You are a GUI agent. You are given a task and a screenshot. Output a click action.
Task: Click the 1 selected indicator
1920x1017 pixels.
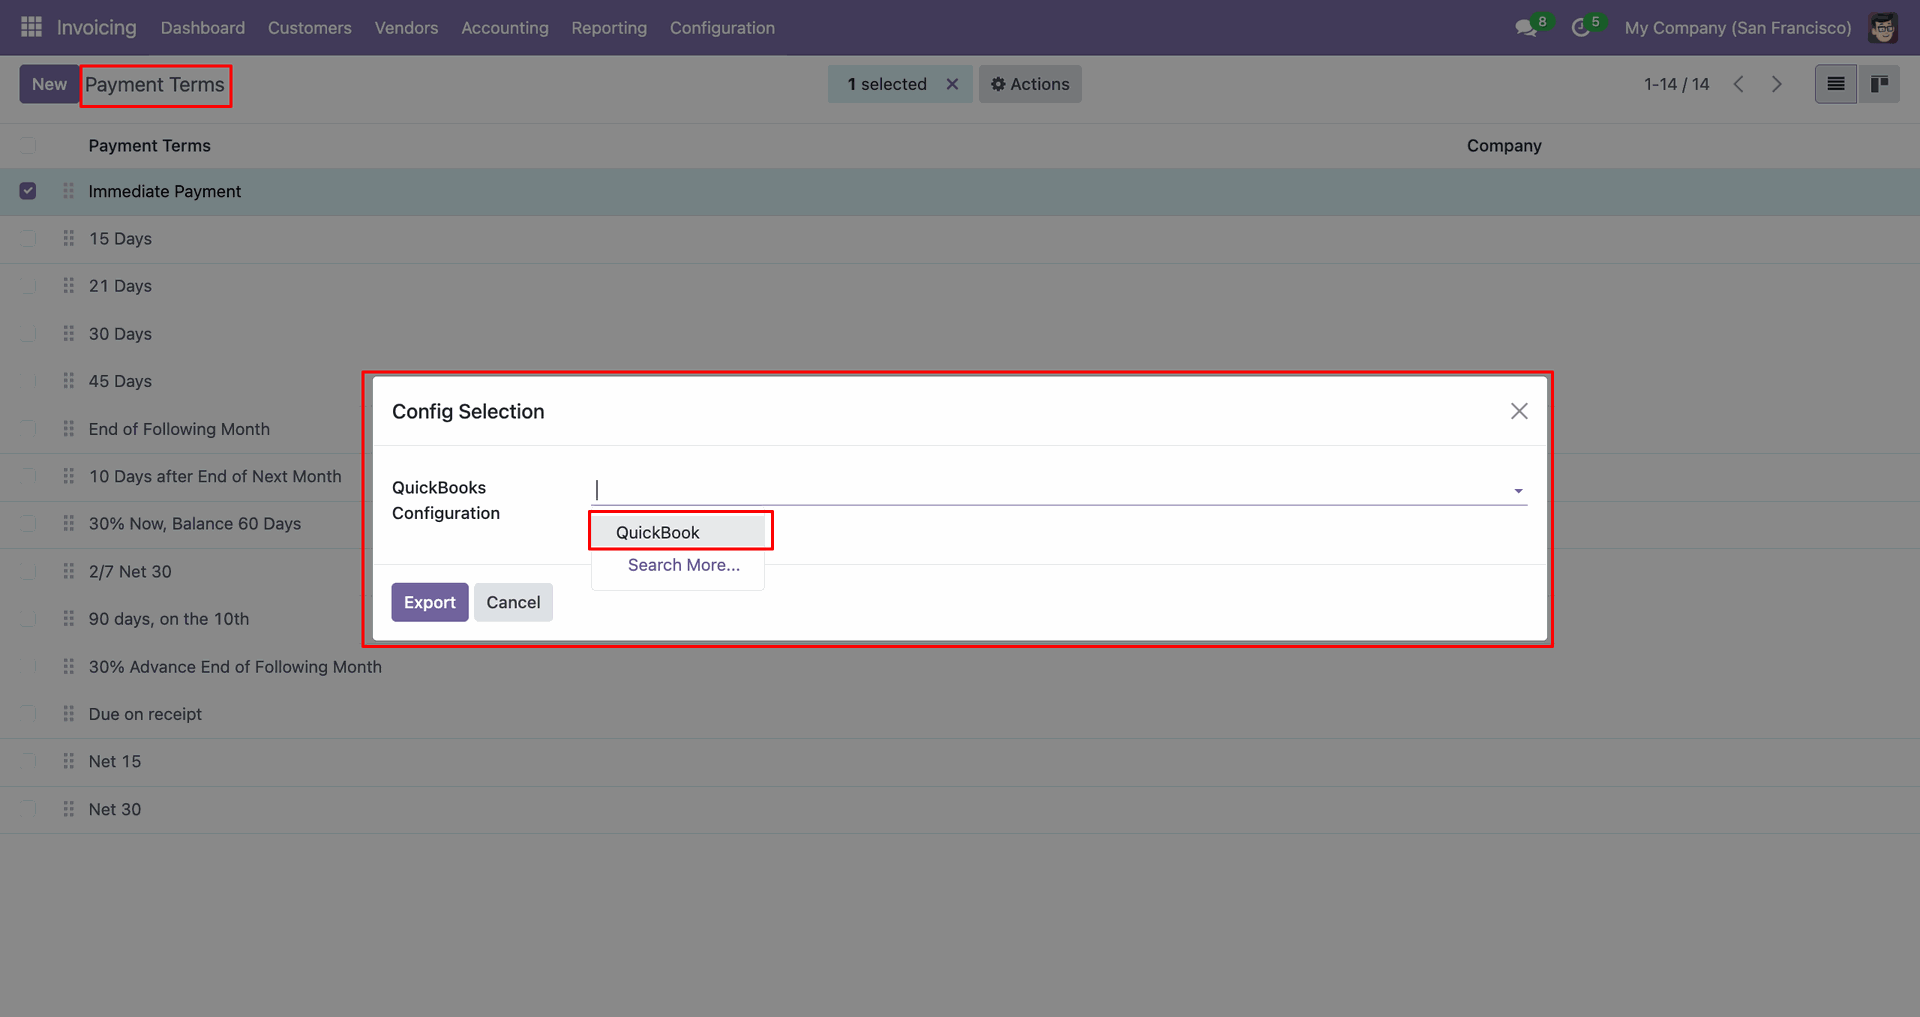pyautogui.click(x=887, y=84)
